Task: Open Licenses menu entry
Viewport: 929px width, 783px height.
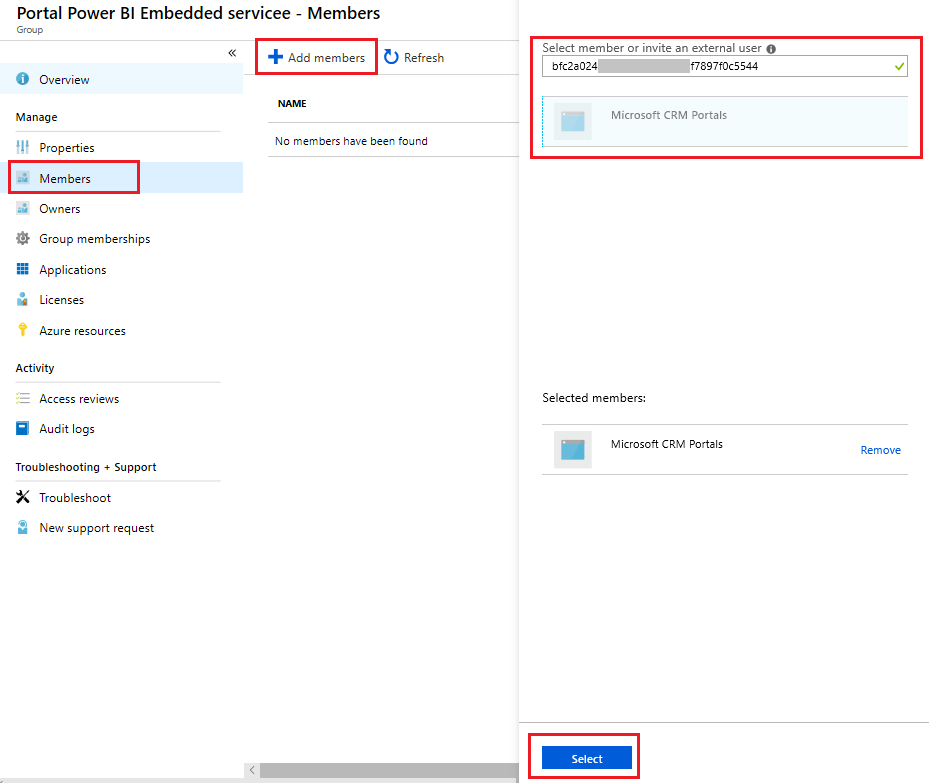Action: click(x=121, y=300)
